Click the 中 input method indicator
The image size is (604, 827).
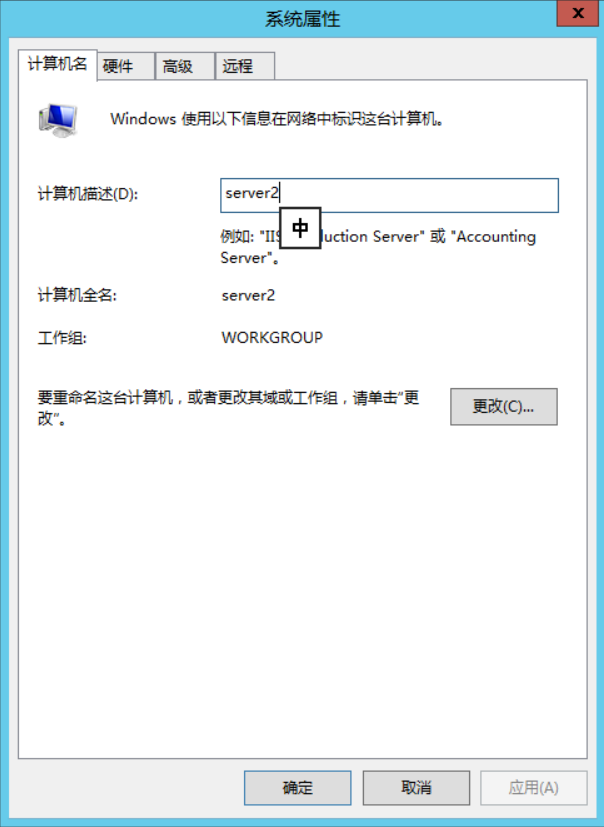tap(300, 228)
